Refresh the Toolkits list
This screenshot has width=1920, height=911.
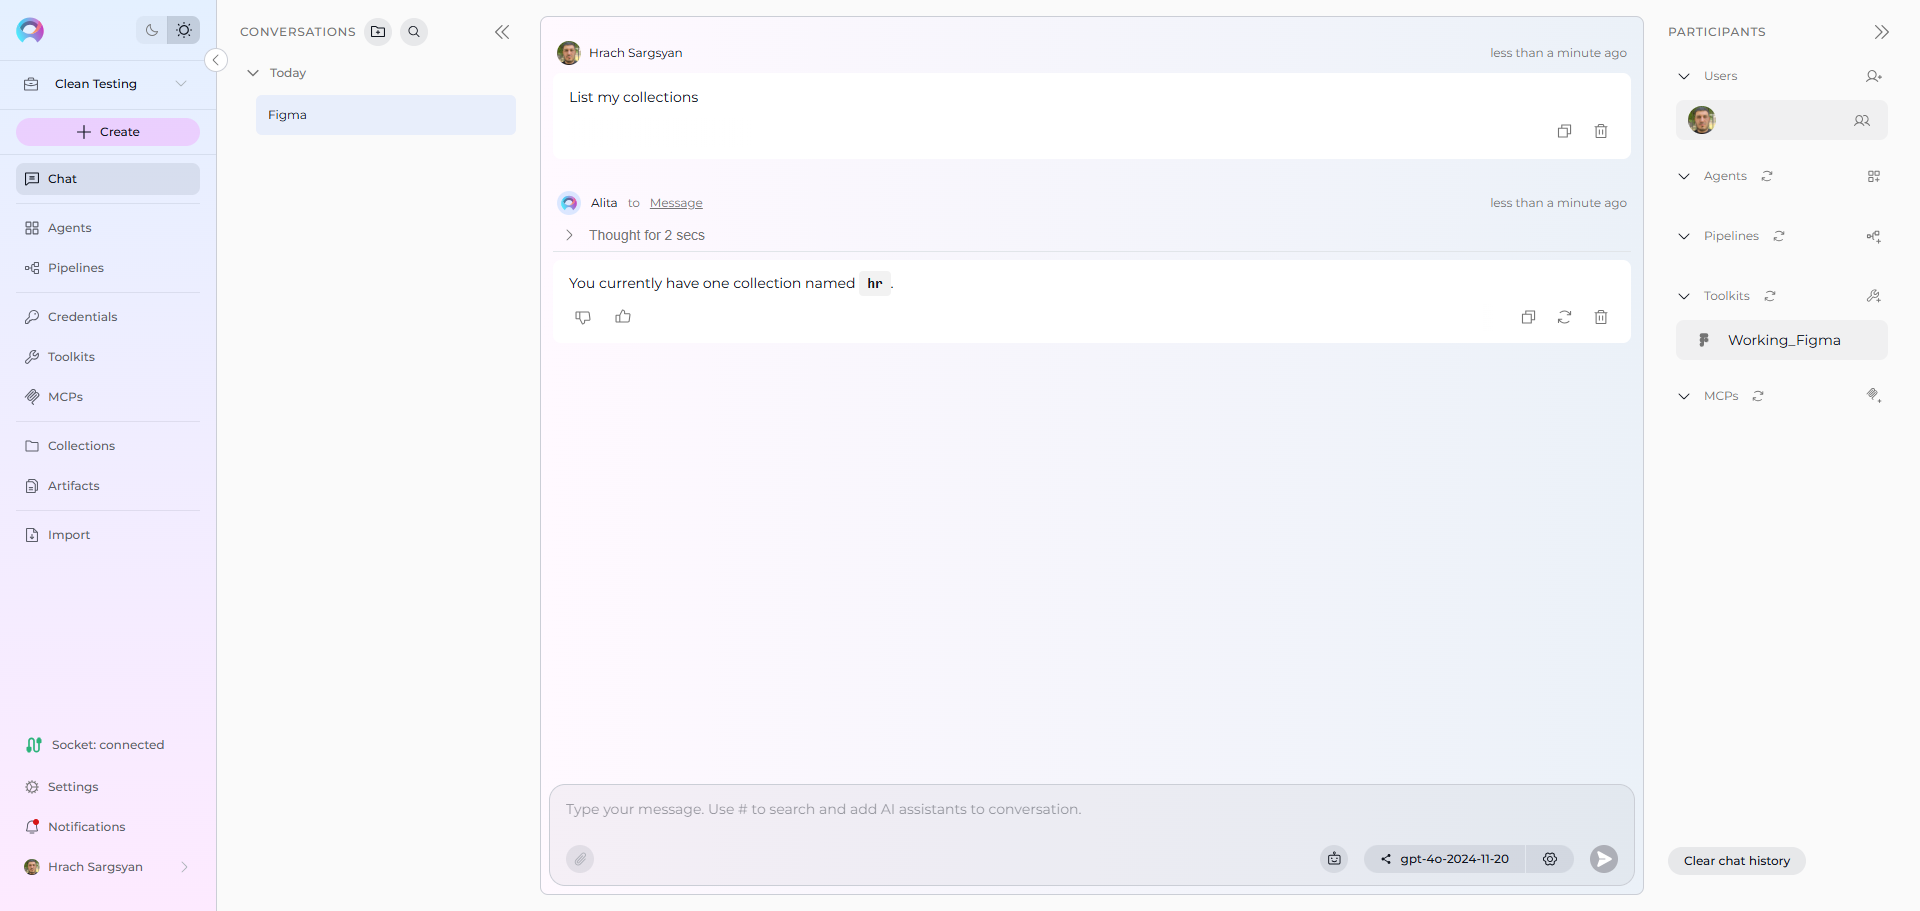pos(1770,296)
